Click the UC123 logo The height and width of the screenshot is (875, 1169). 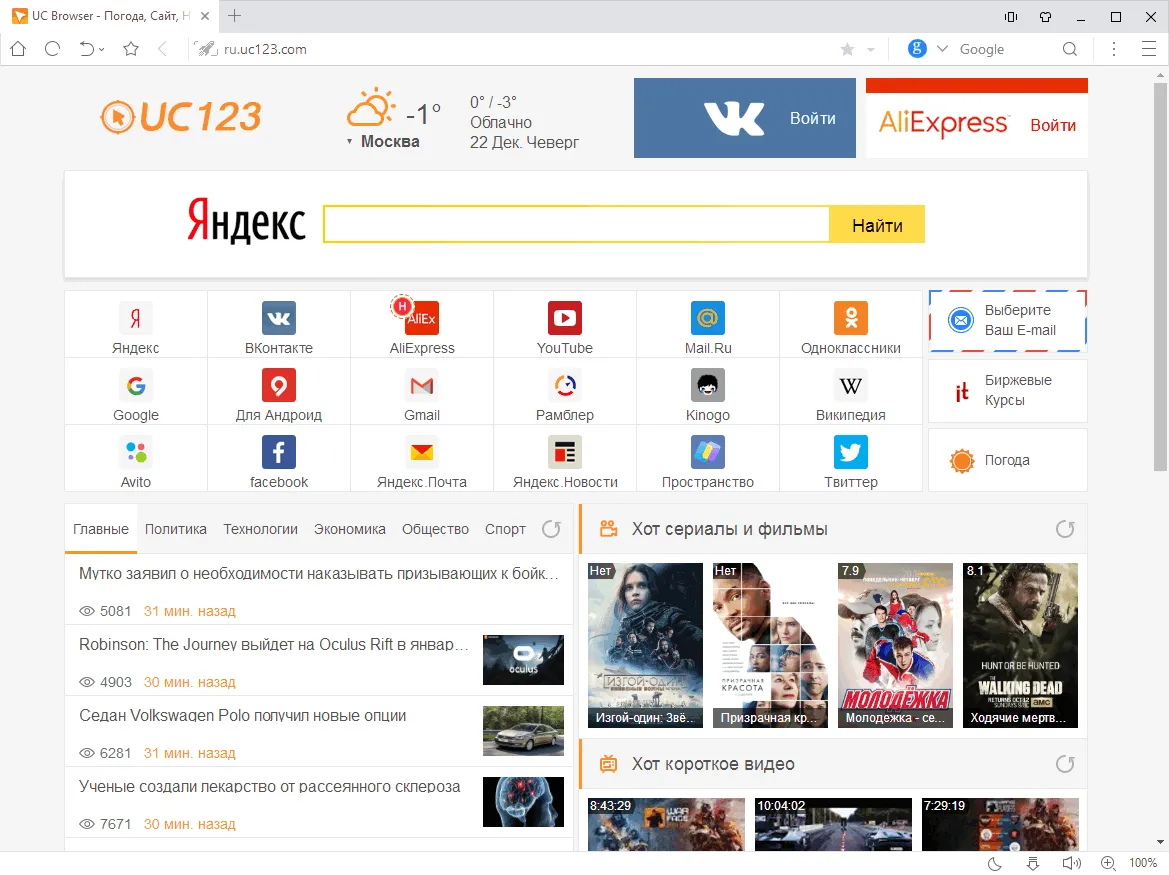181,117
